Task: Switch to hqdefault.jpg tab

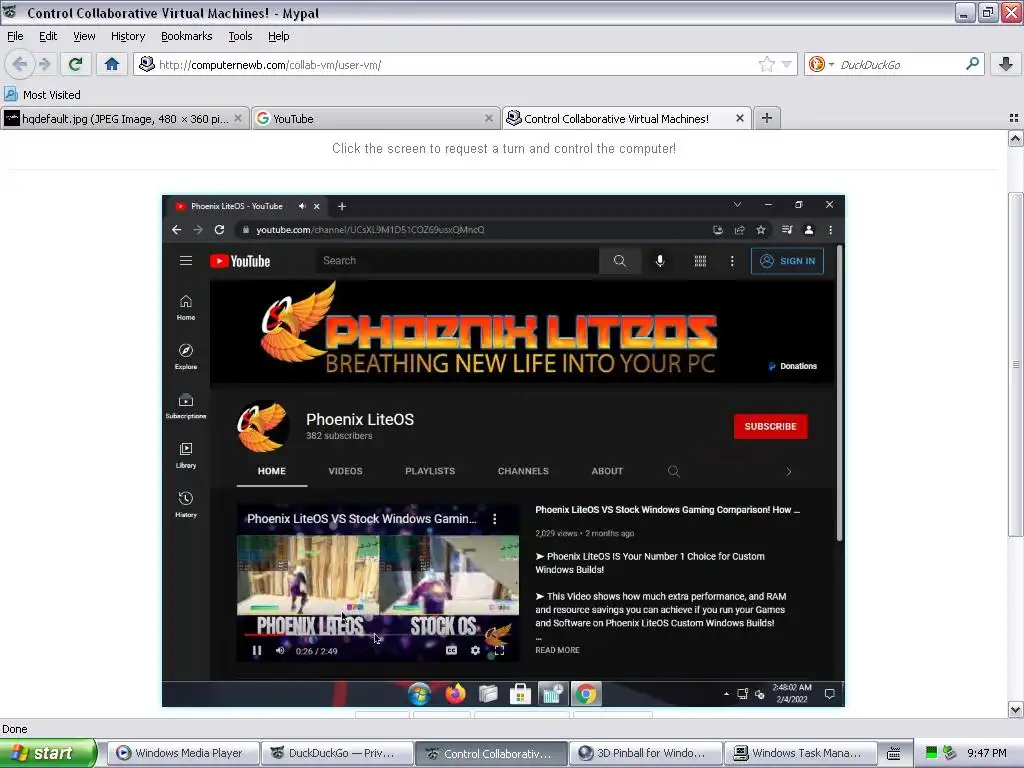Action: click(124, 118)
